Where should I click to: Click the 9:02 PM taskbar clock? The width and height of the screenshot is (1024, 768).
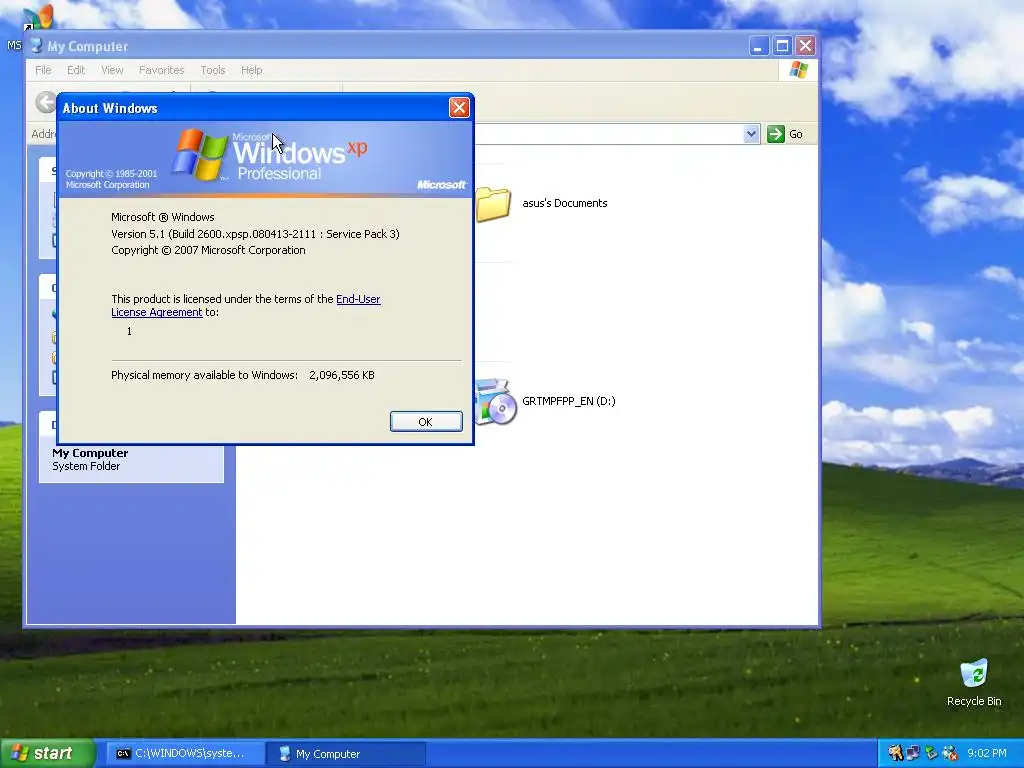987,753
